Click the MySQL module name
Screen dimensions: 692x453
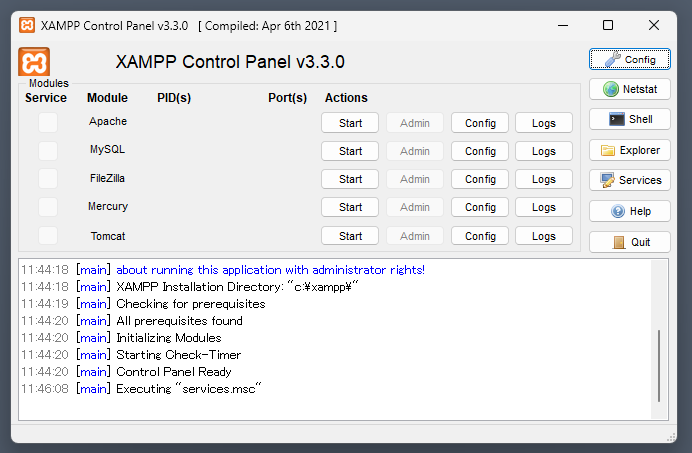(x=107, y=149)
